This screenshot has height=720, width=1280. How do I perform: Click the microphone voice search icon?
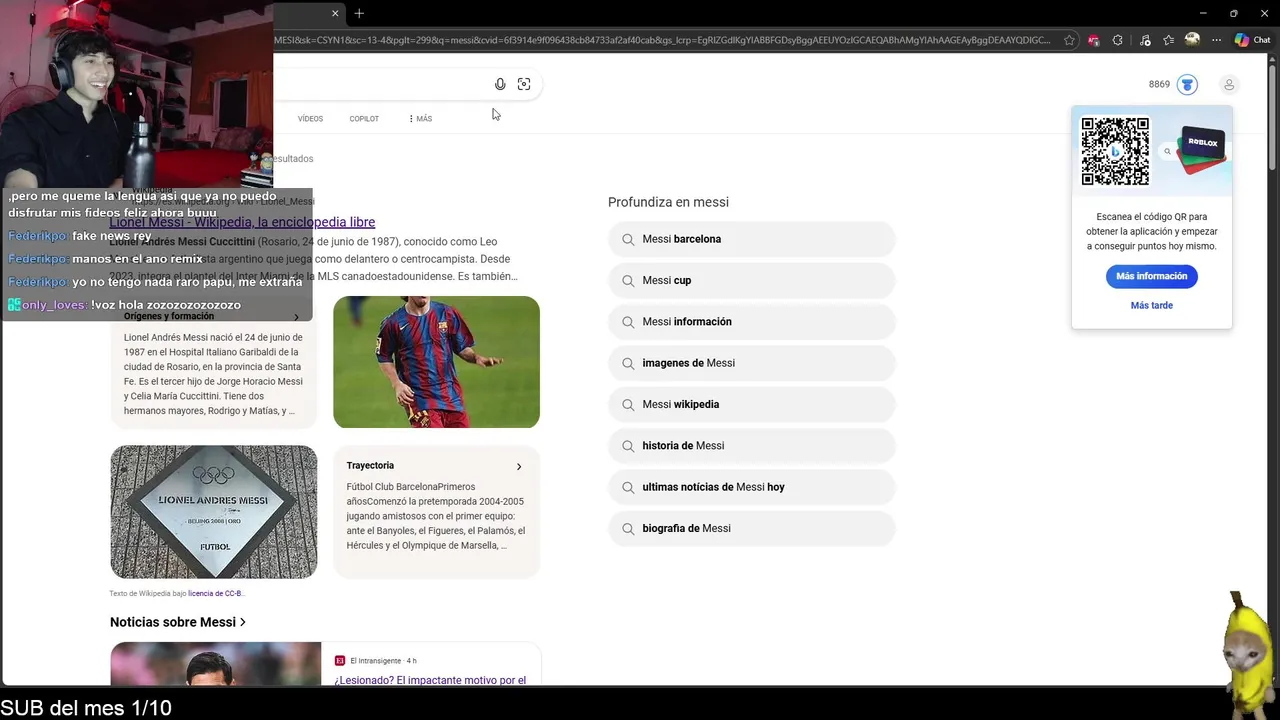(500, 84)
